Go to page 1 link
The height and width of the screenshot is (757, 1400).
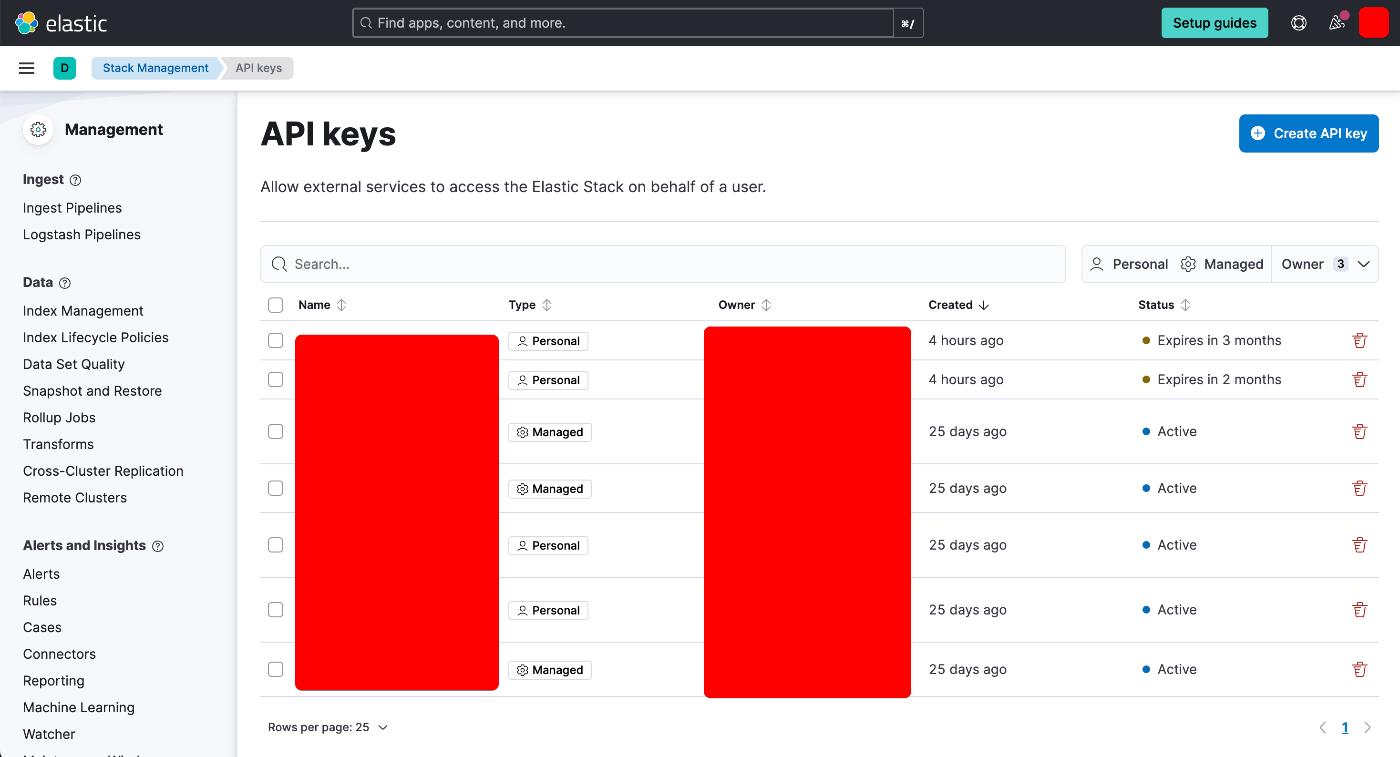1345,727
